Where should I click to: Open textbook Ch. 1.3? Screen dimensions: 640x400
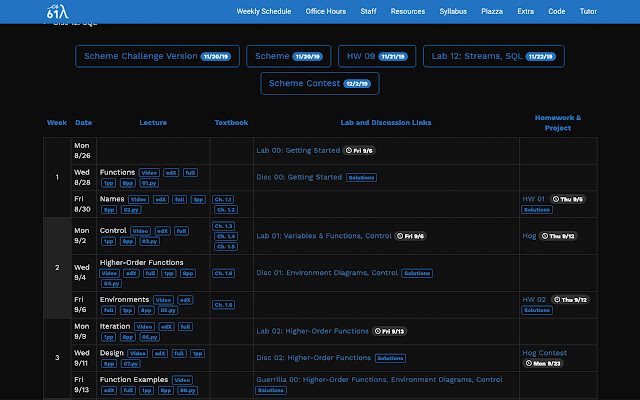[223, 226]
